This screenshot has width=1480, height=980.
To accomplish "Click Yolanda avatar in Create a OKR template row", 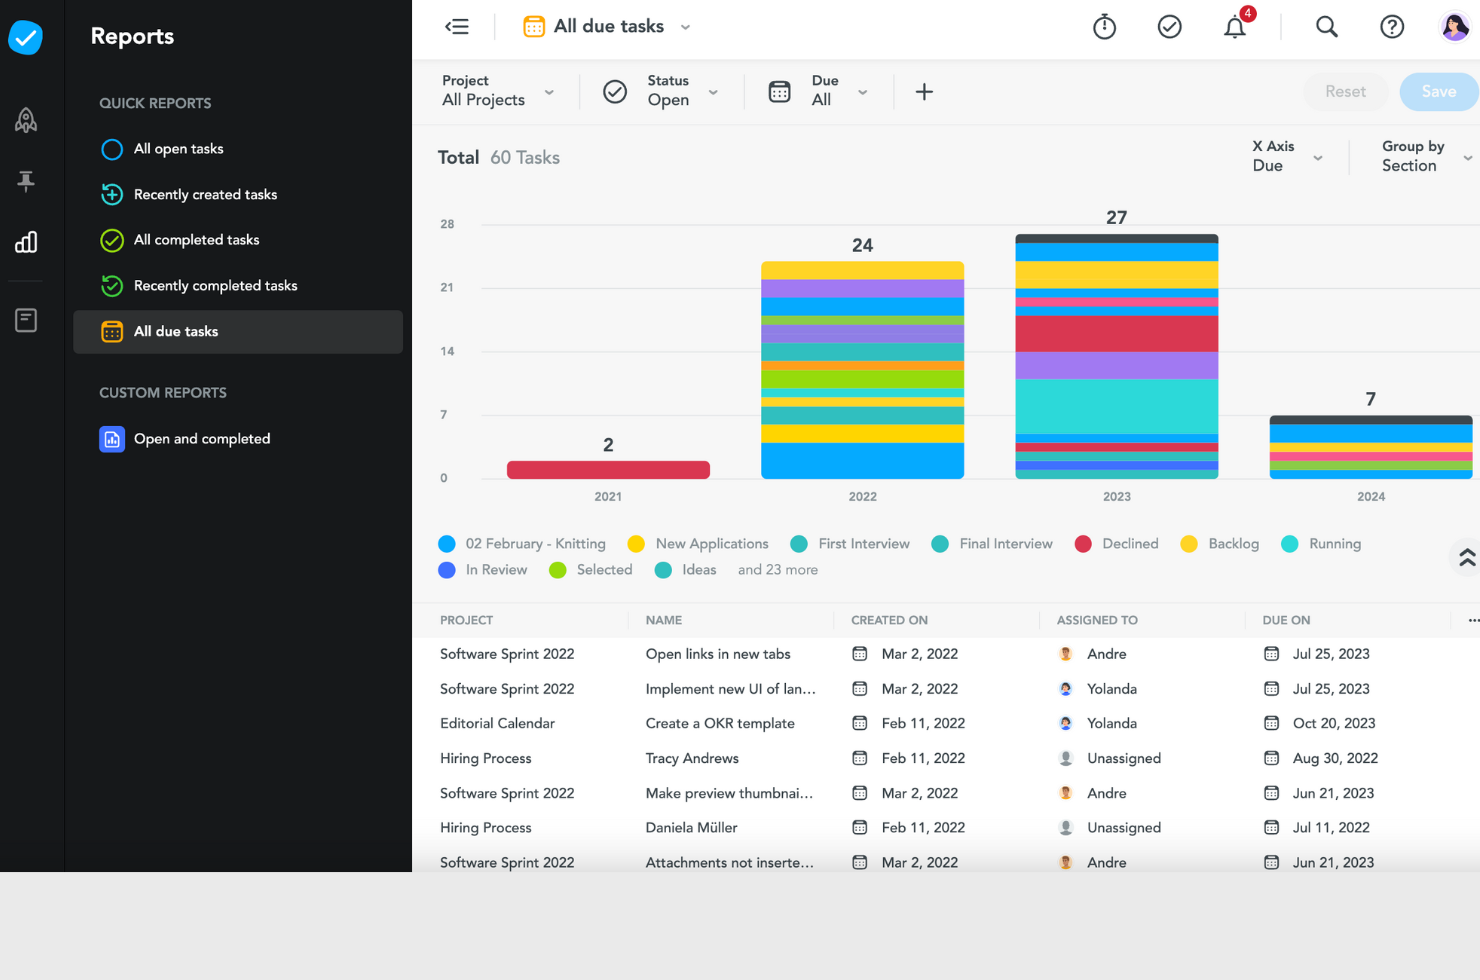I will (1066, 723).
